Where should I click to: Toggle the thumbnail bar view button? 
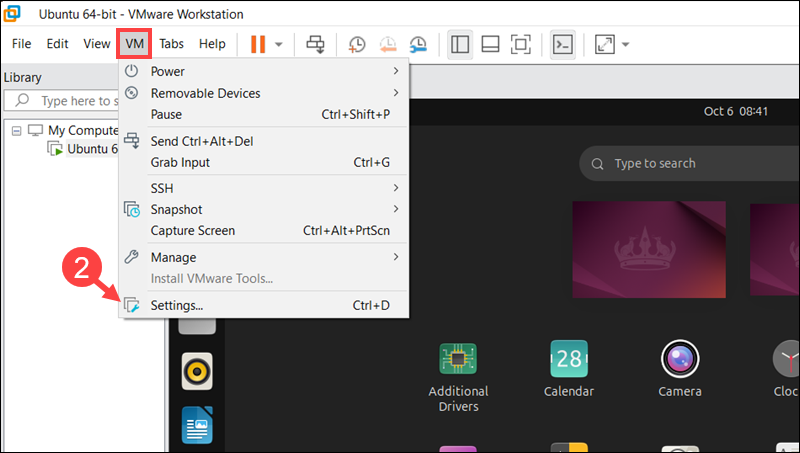coord(490,44)
